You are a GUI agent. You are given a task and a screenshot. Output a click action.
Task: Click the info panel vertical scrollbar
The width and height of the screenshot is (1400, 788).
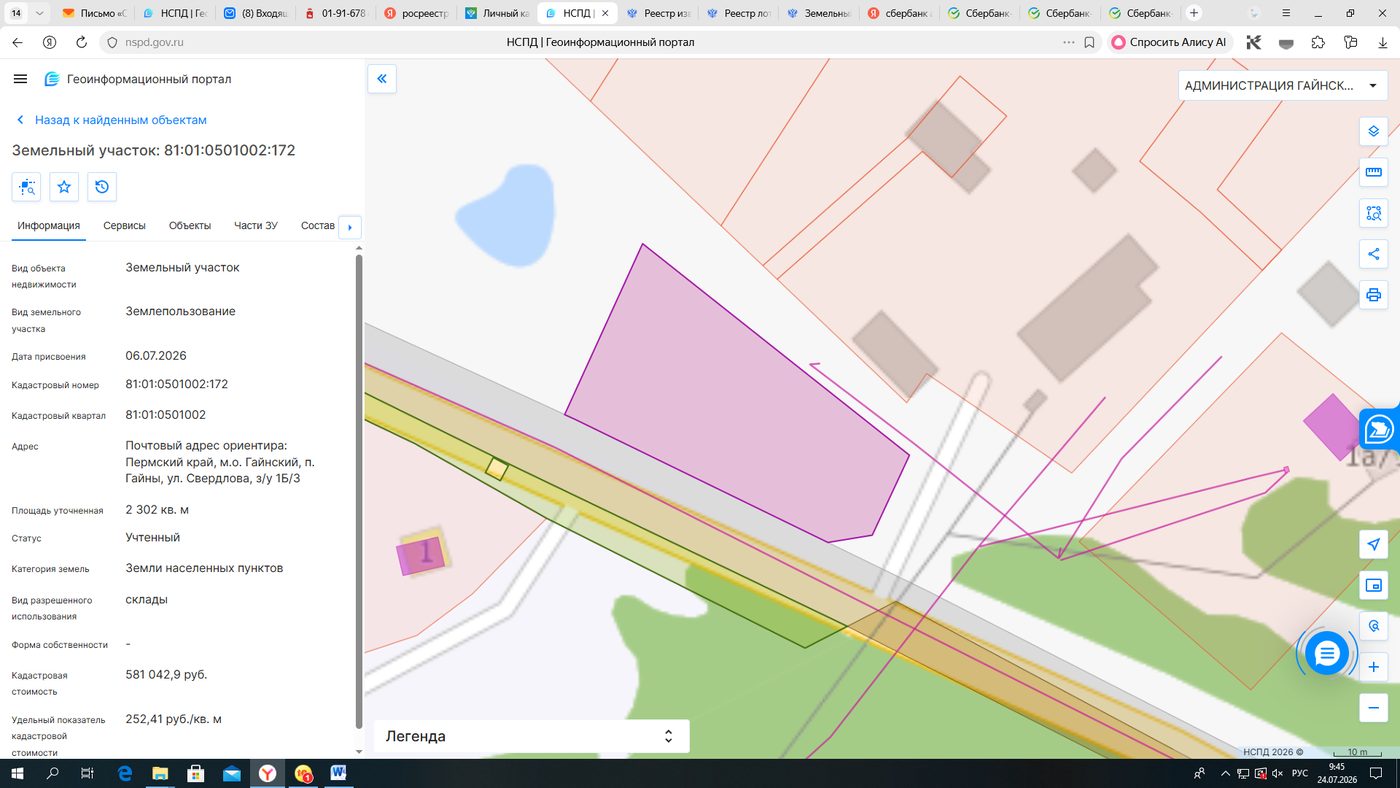click(x=359, y=490)
